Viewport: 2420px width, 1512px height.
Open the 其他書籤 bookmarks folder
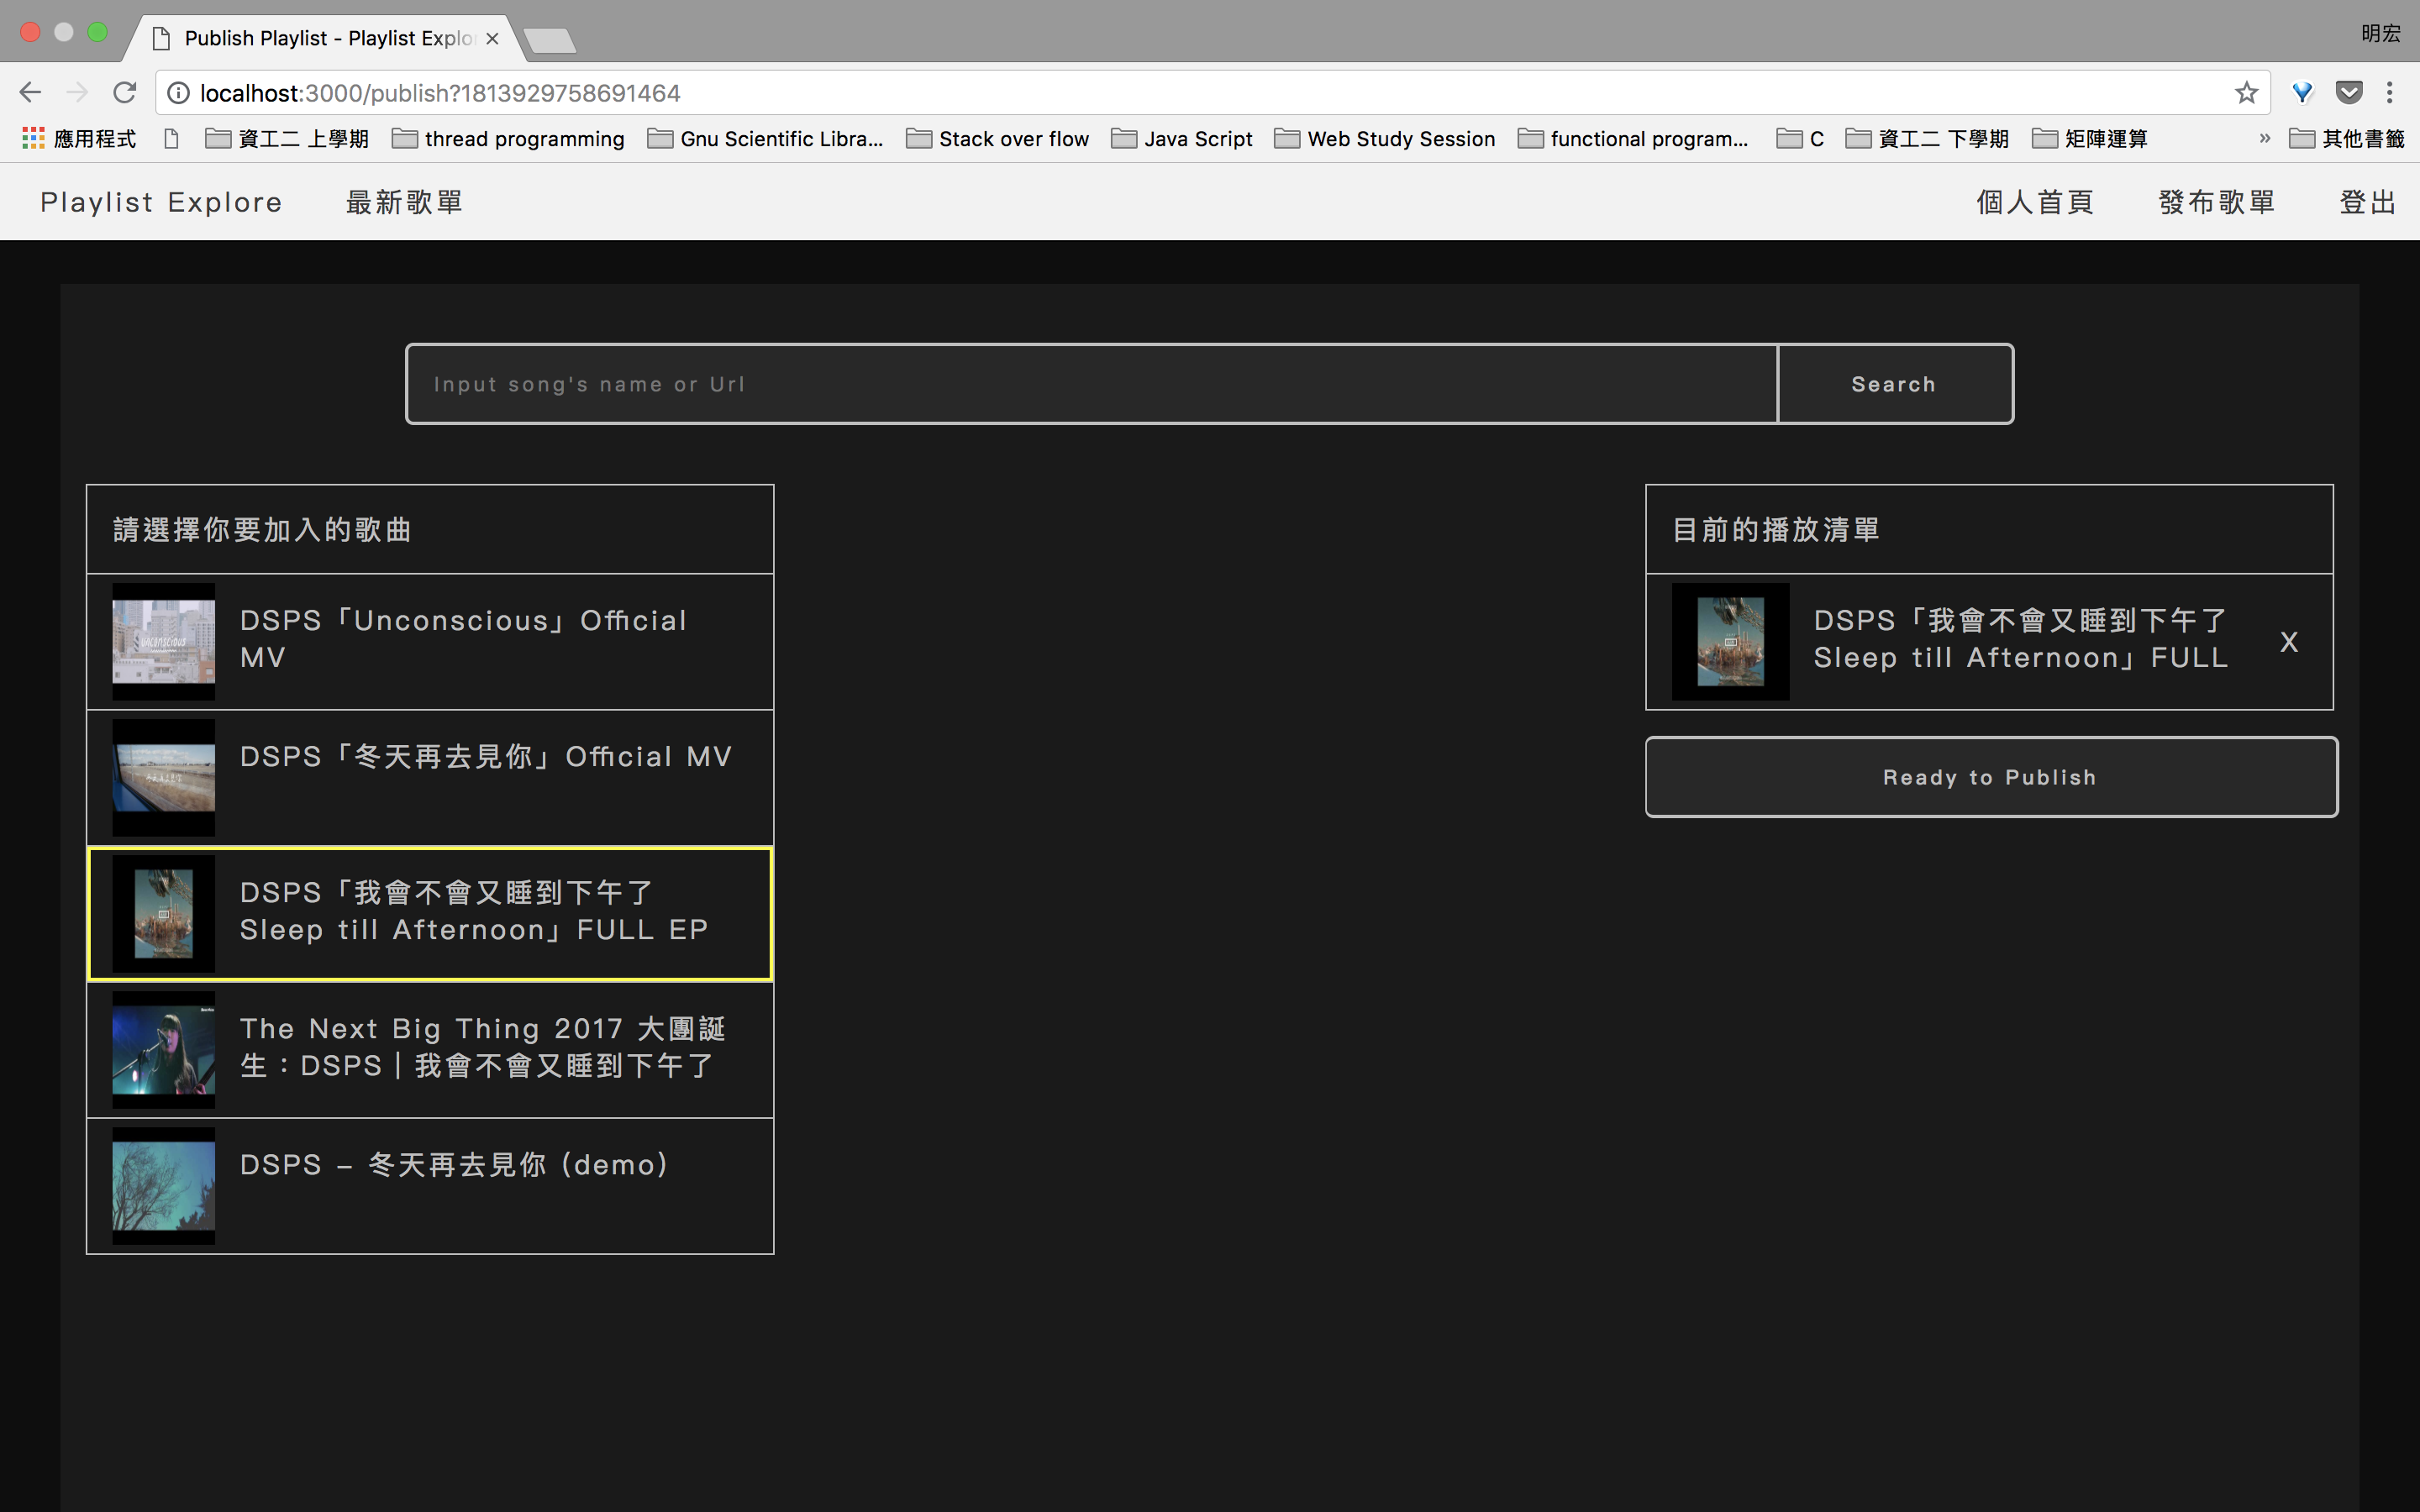point(2346,138)
